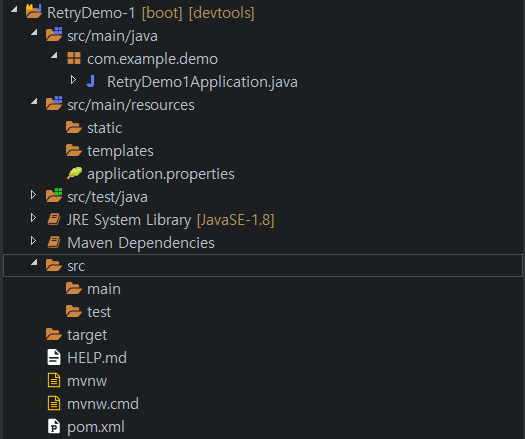This screenshot has height=439, width=525.
Task: Select the static folder name
Action: 104,128
